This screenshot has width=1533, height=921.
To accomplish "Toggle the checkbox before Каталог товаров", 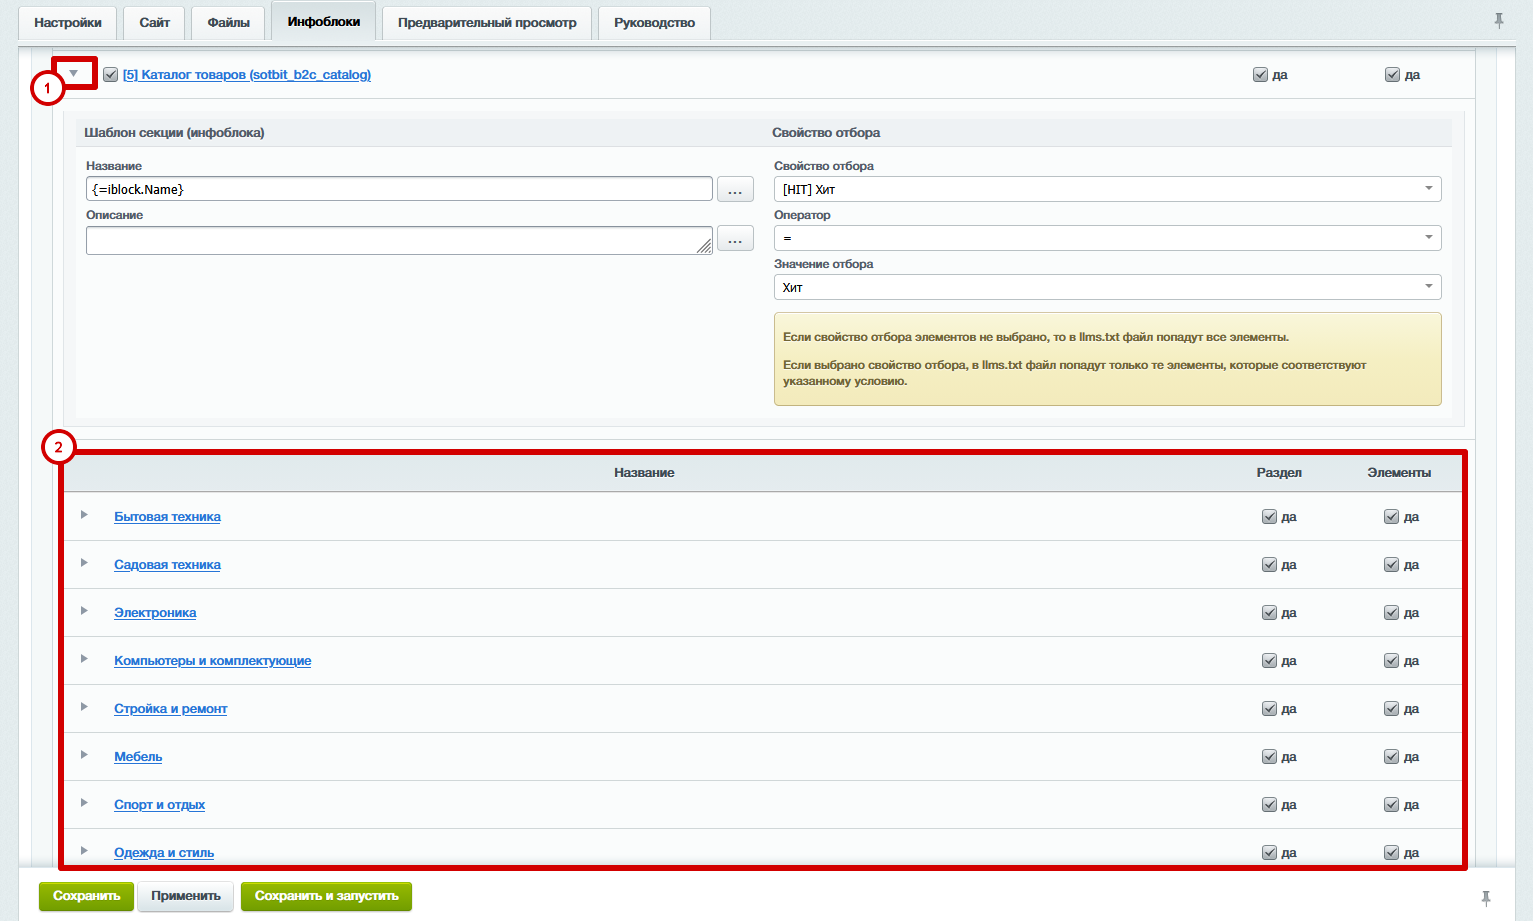I will coord(111,75).
